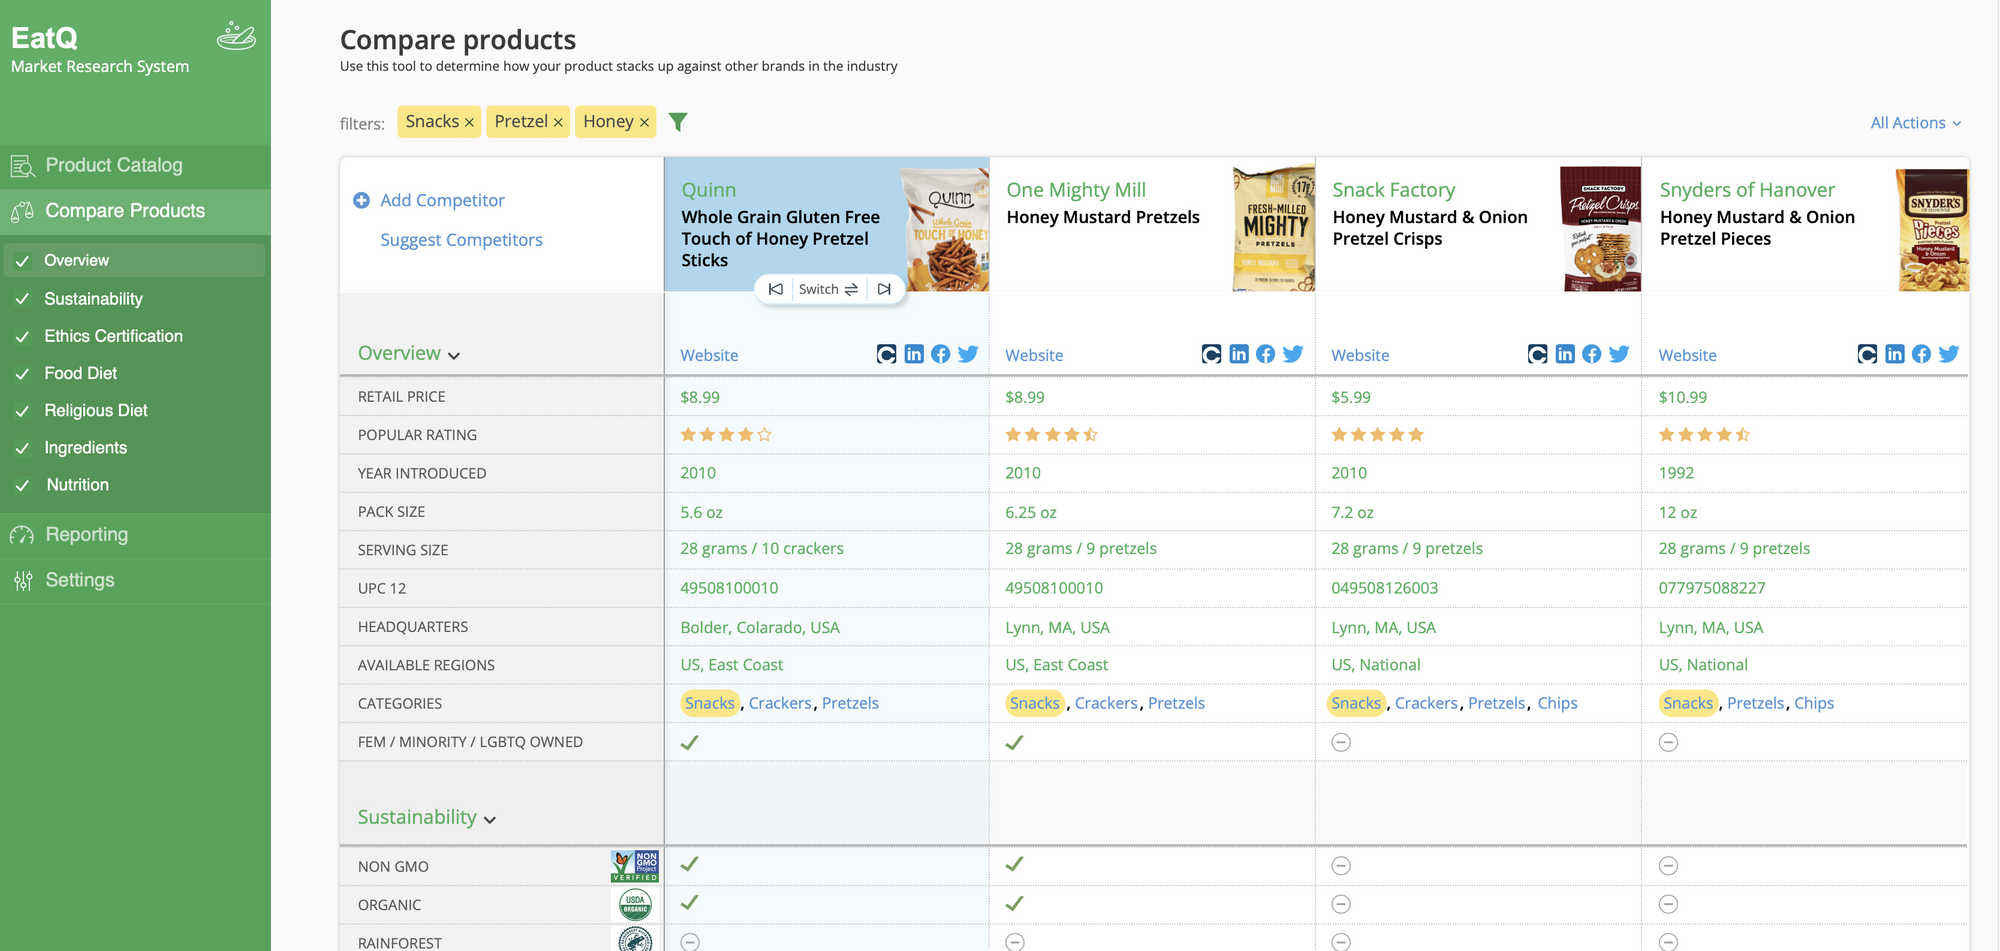Click Quinn's four-star popular rating
This screenshot has width=2000, height=951.
pos(726,435)
